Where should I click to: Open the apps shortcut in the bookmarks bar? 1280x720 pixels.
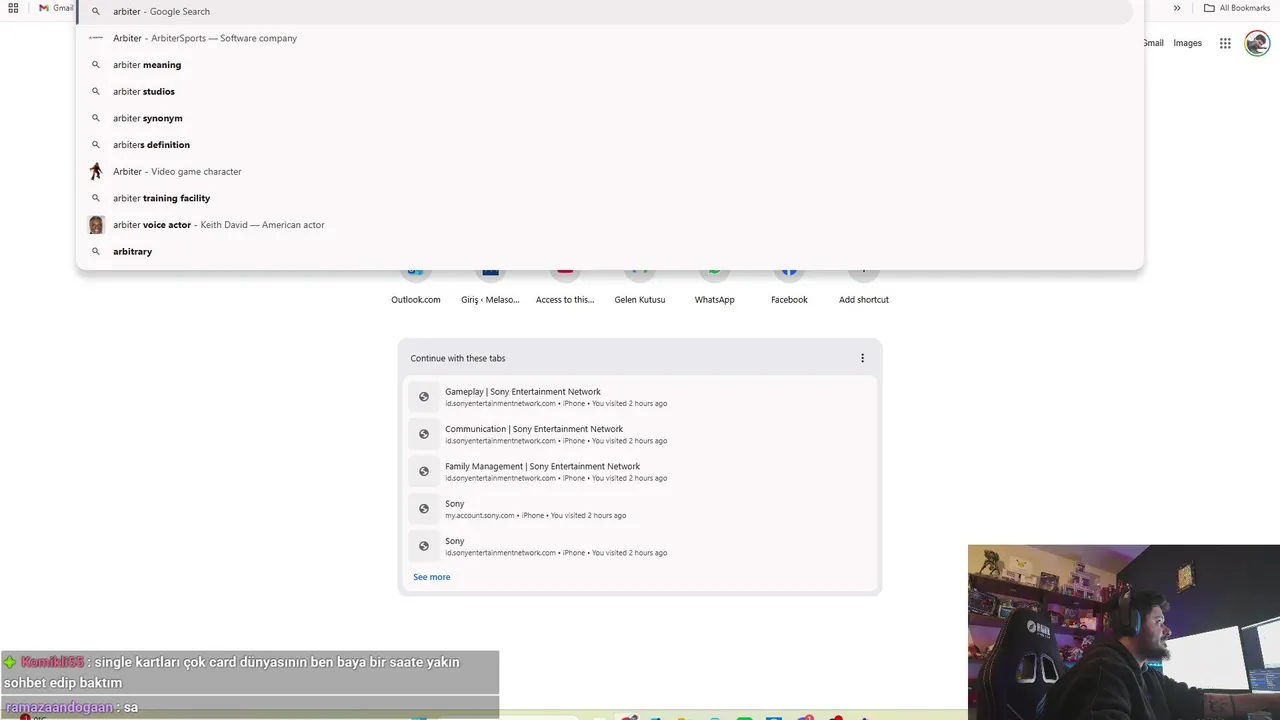[13, 8]
